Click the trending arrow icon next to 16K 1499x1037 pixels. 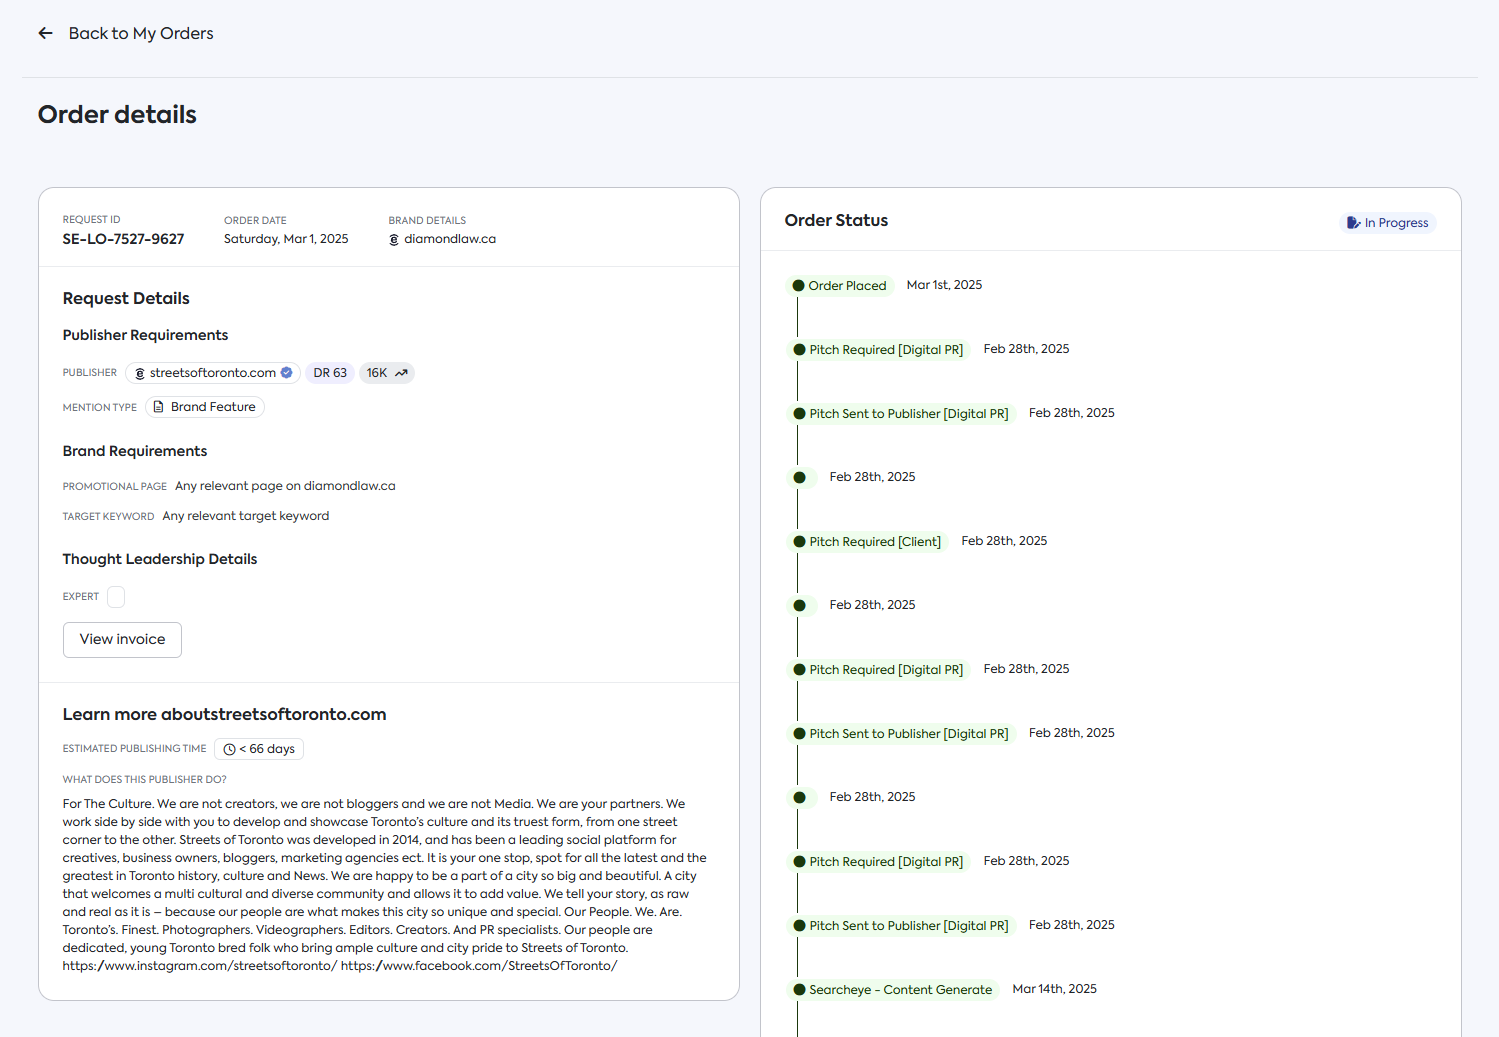401,373
